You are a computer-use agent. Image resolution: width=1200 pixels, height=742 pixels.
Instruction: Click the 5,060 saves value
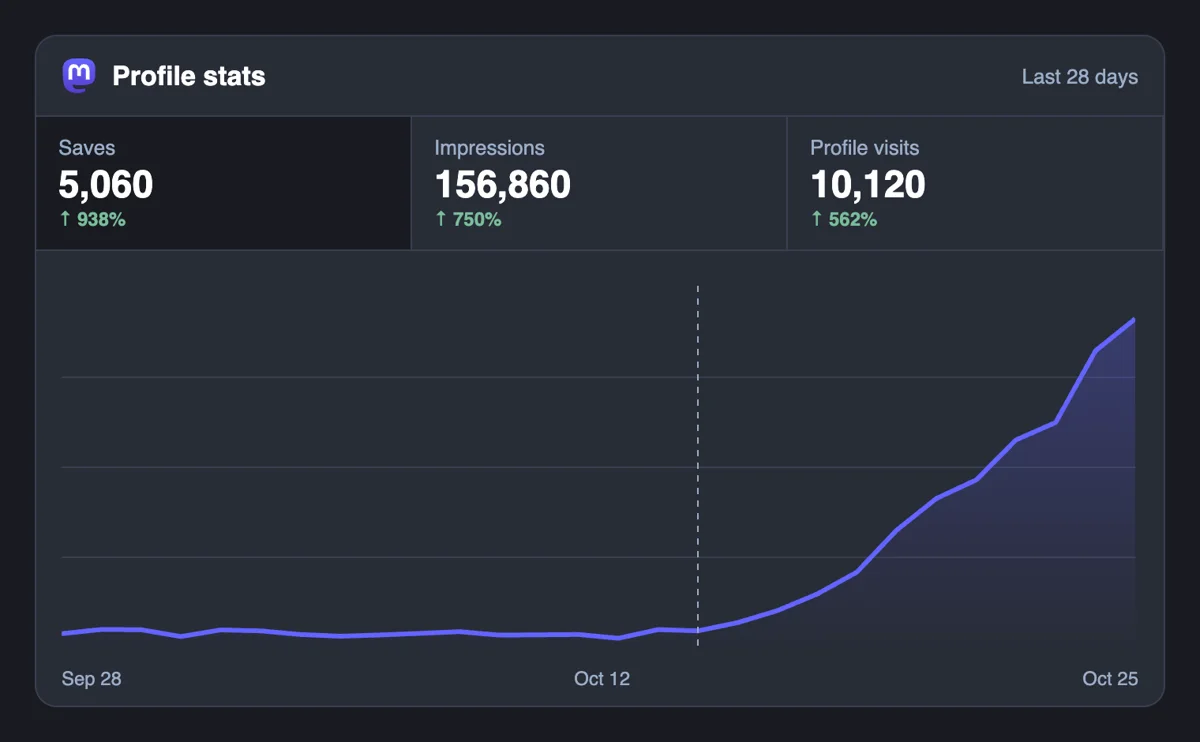(x=106, y=185)
